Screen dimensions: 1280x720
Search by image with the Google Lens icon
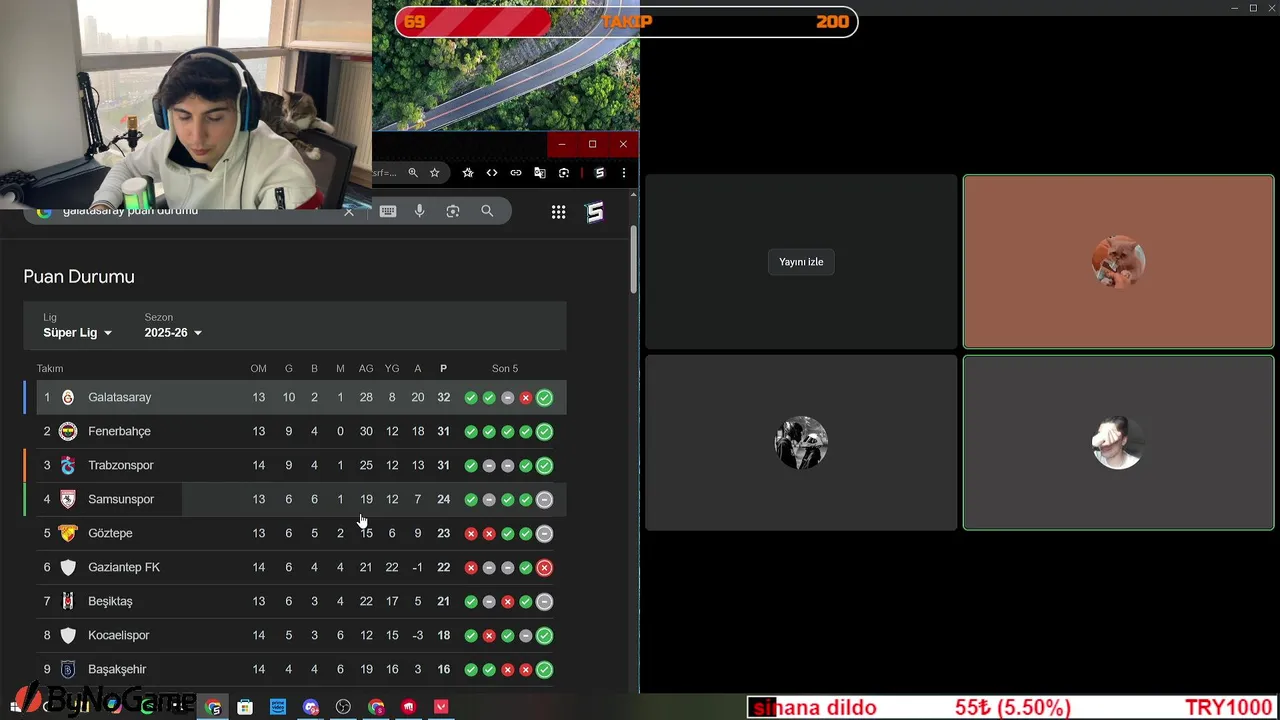453,211
